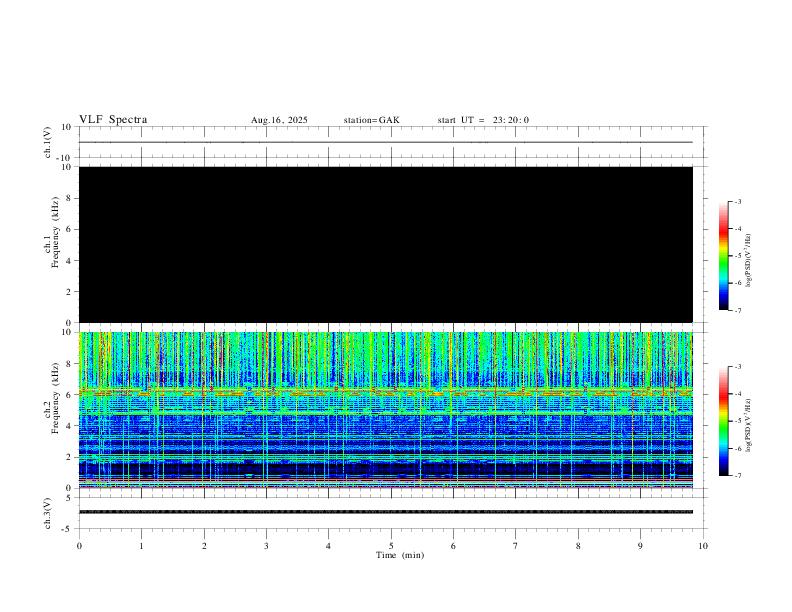Viewport: 792px width, 612px height.
Task: Click the lower colorbar beside ch.2 spectrogram
Action: [724, 421]
